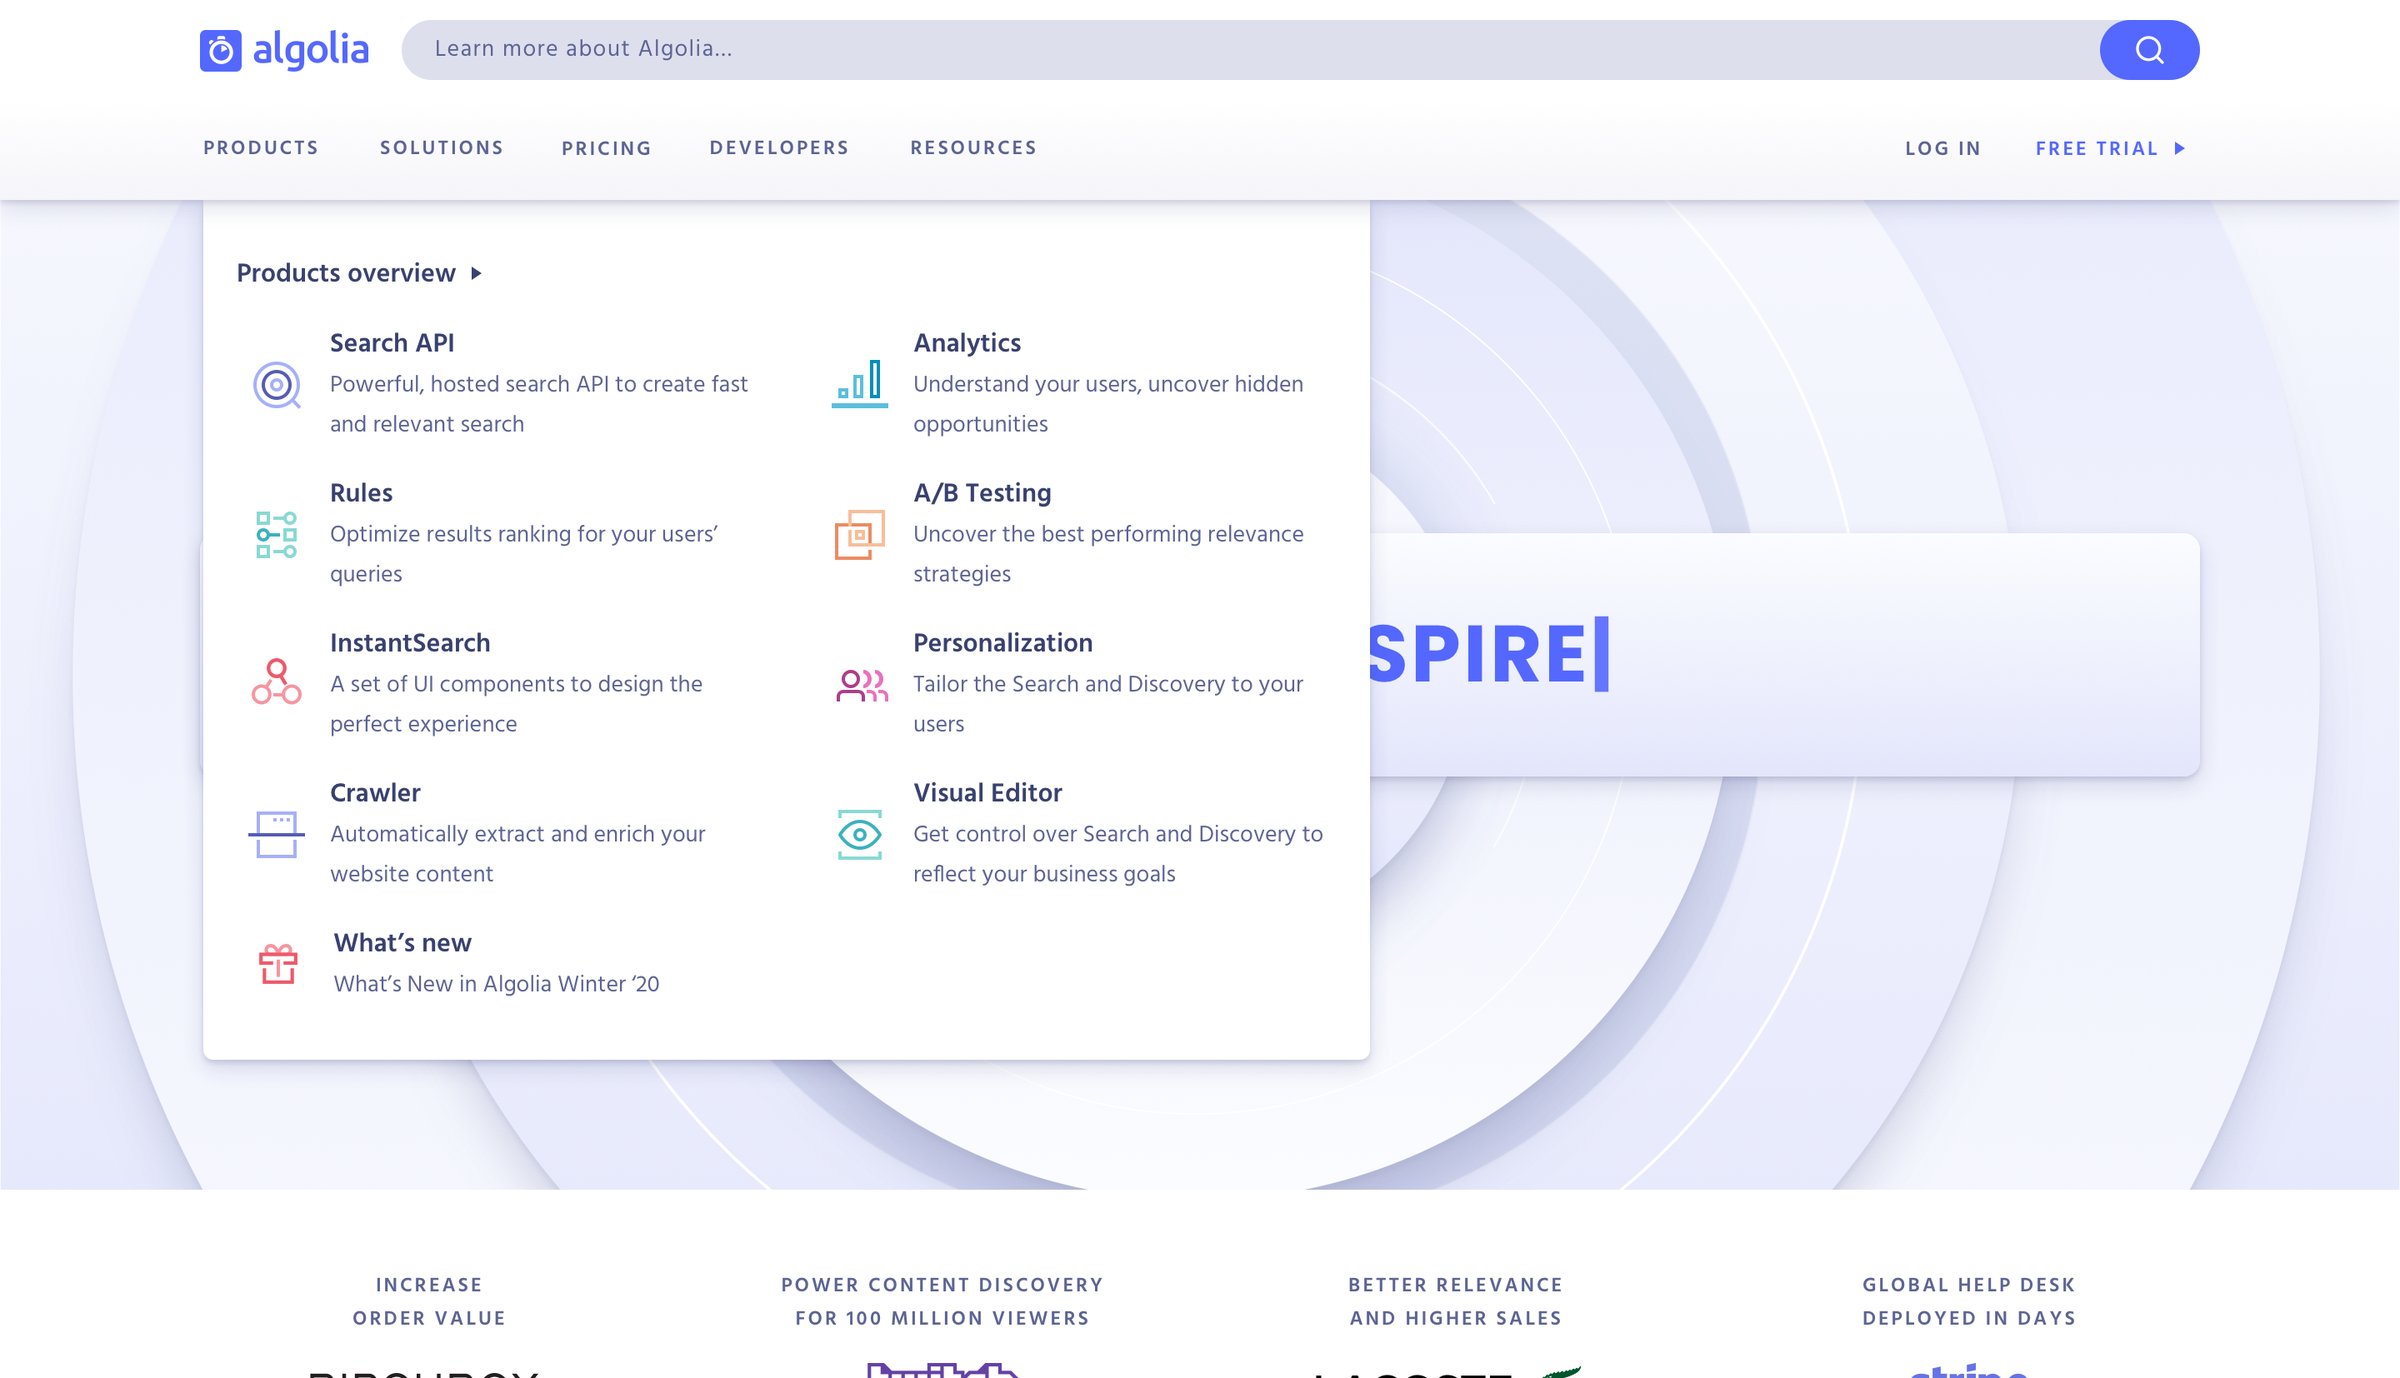Go to the Pricing page
This screenshot has width=2400, height=1378.
pyautogui.click(x=607, y=148)
